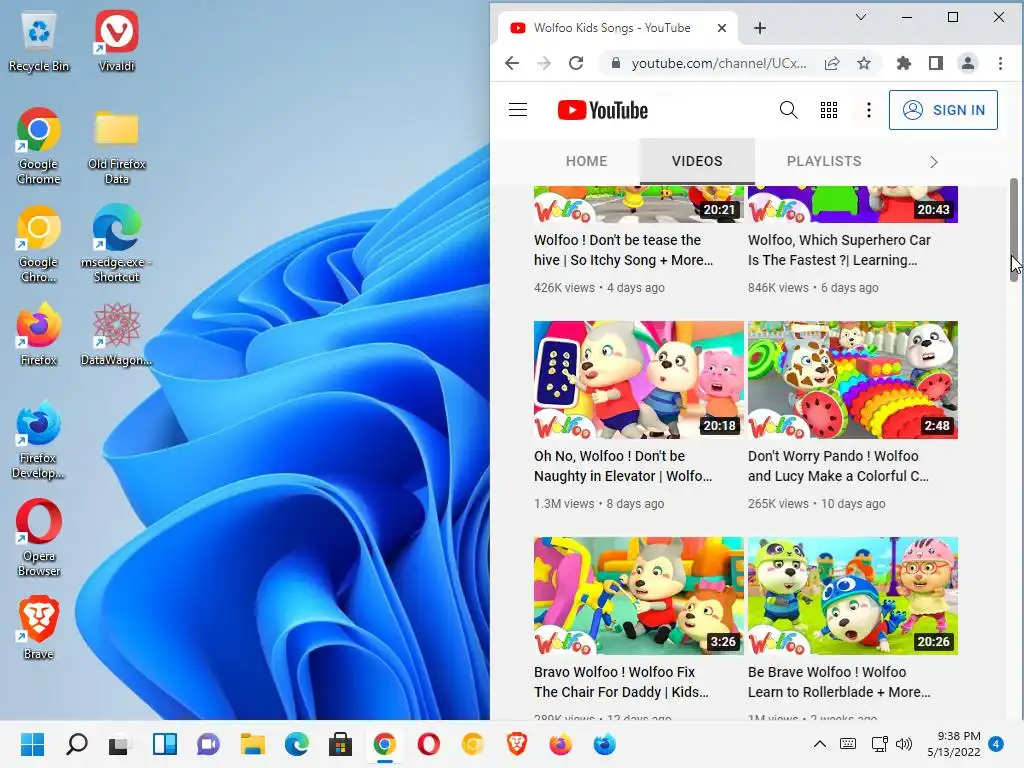Open 'Don't Worry Pando' video title
The height and width of the screenshot is (768, 1024).
(x=839, y=466)
